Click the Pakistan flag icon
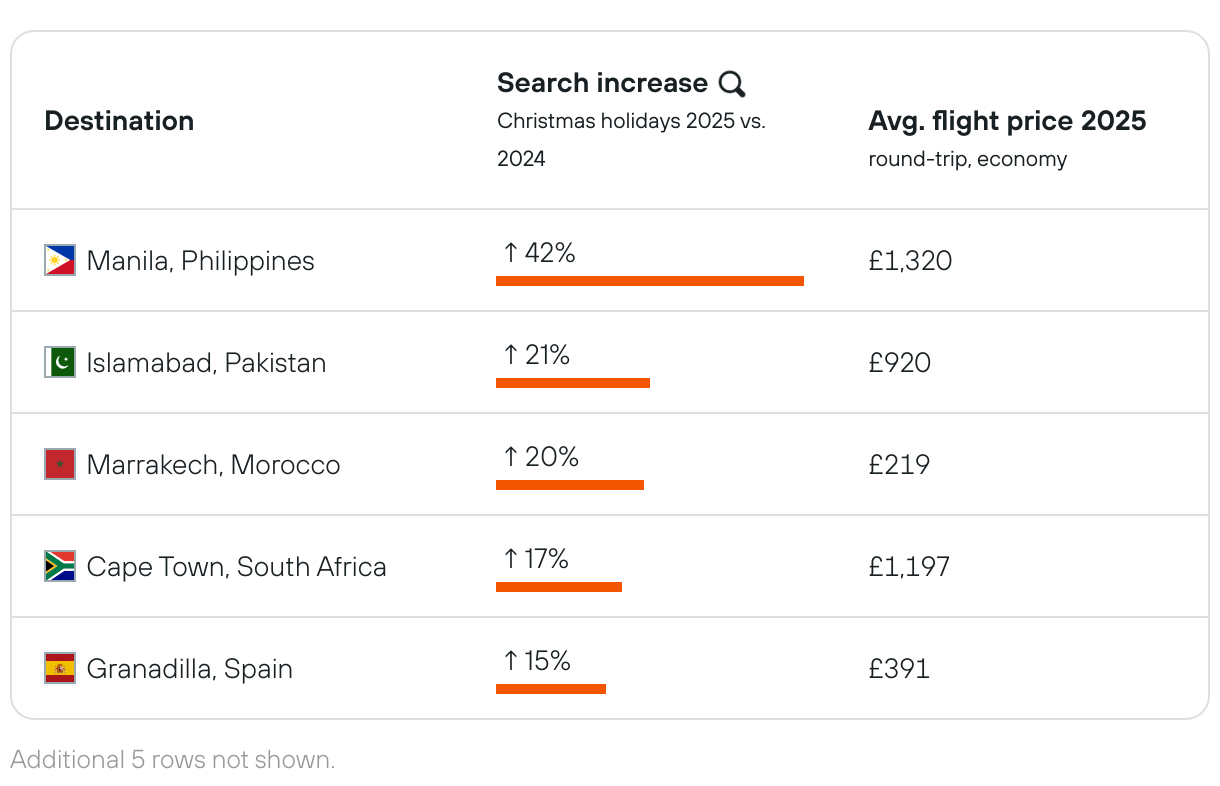The height and width of the screenshot is (786, 1220). coord(60,362)
